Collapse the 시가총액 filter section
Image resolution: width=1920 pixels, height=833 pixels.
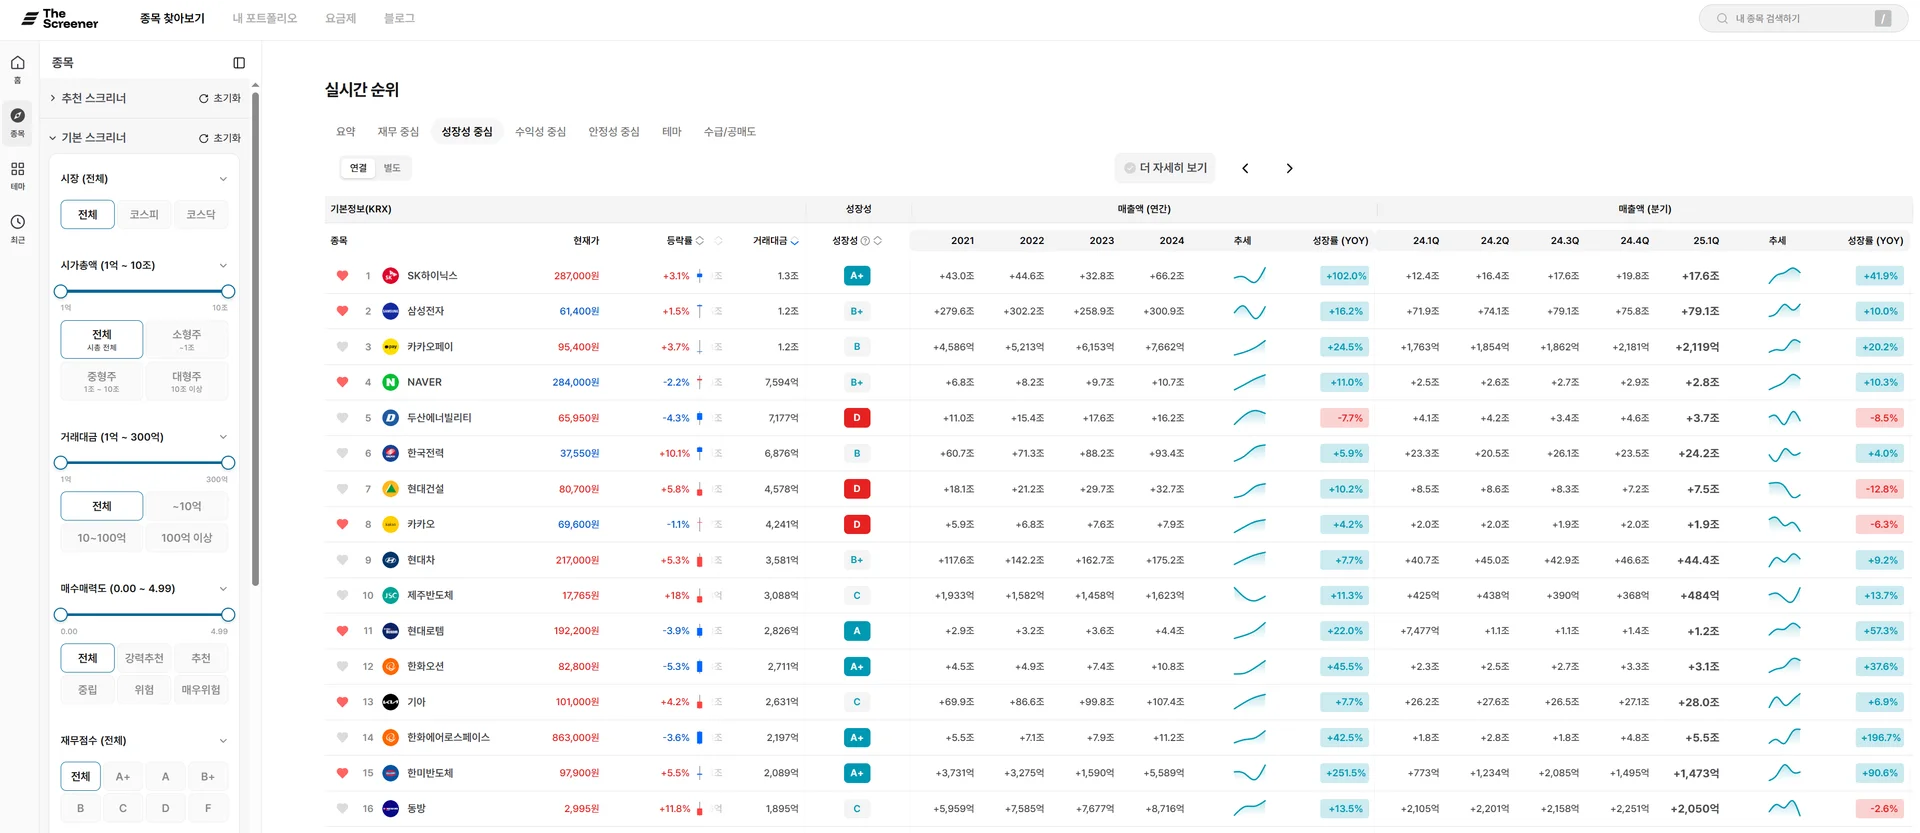coord(223,265)
